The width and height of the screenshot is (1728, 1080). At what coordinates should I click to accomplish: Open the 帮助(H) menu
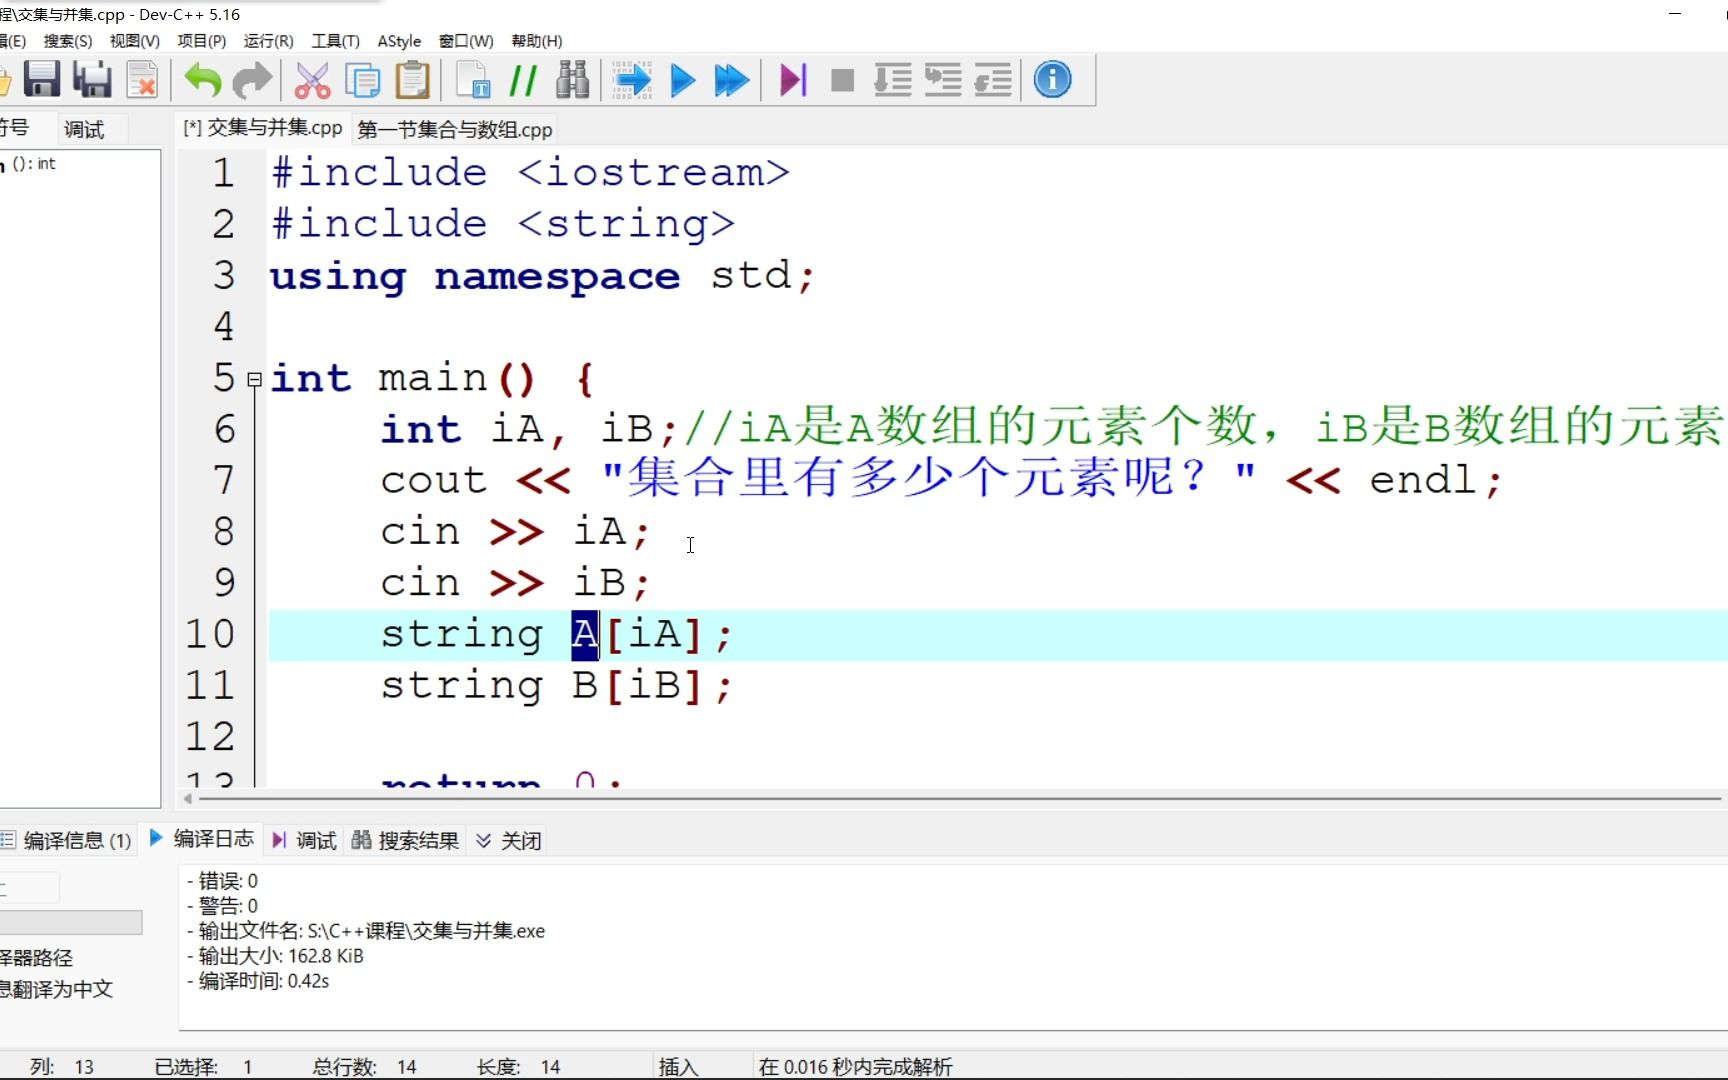tap(536, 41)
